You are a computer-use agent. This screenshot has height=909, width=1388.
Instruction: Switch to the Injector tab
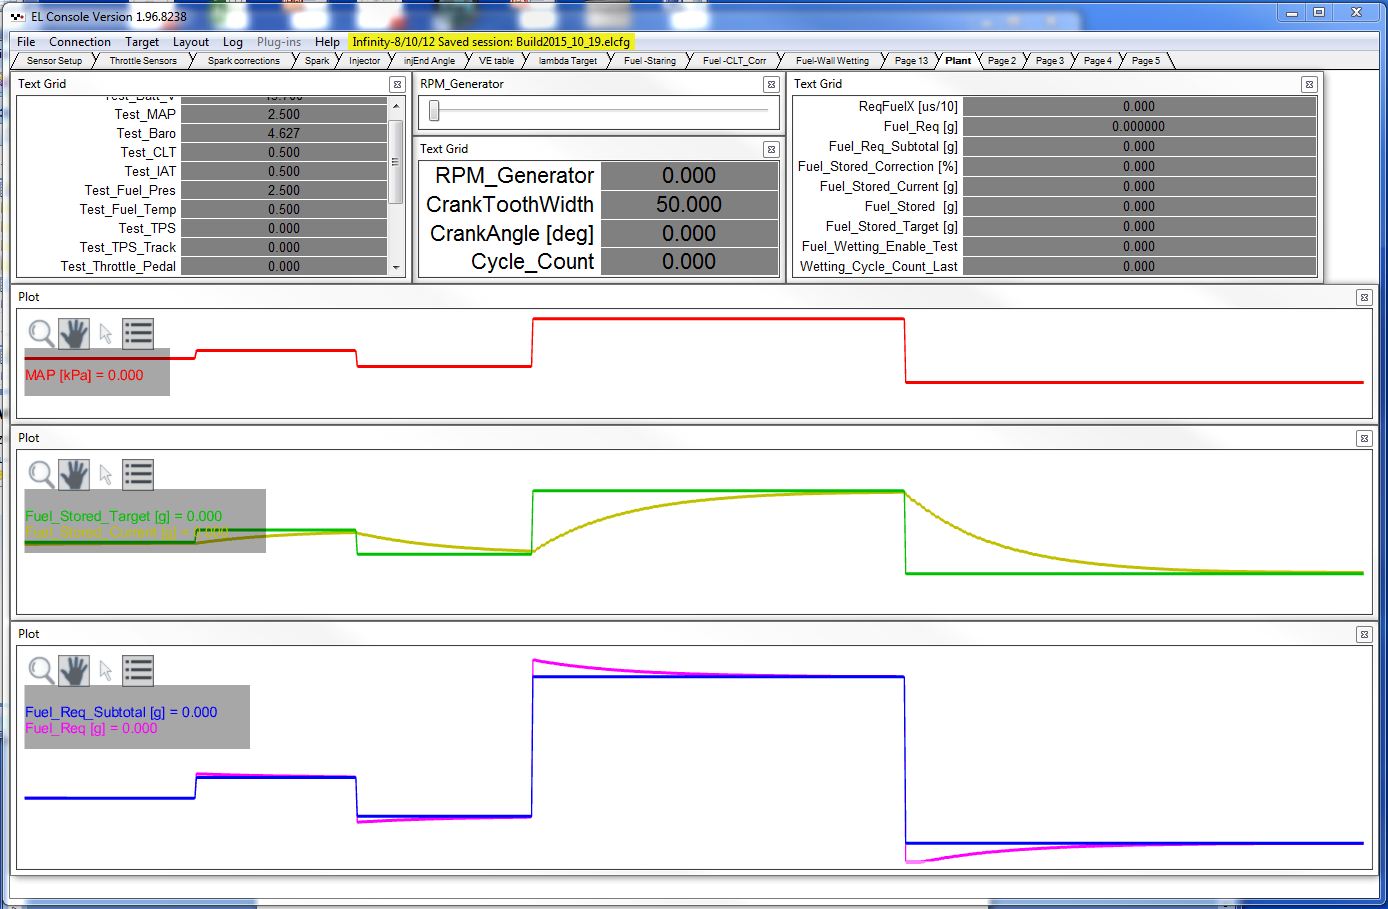coord(364,61)
